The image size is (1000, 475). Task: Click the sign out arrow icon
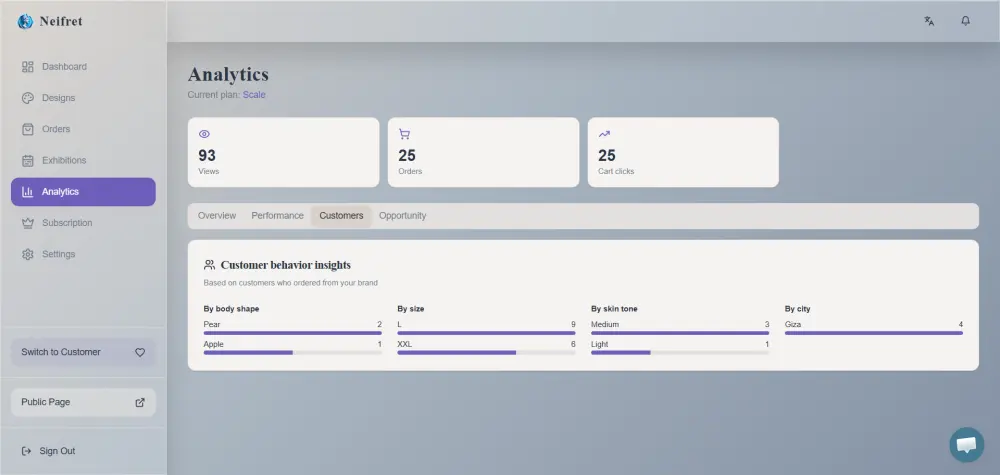pyautogui.click(x=26, y=451)
